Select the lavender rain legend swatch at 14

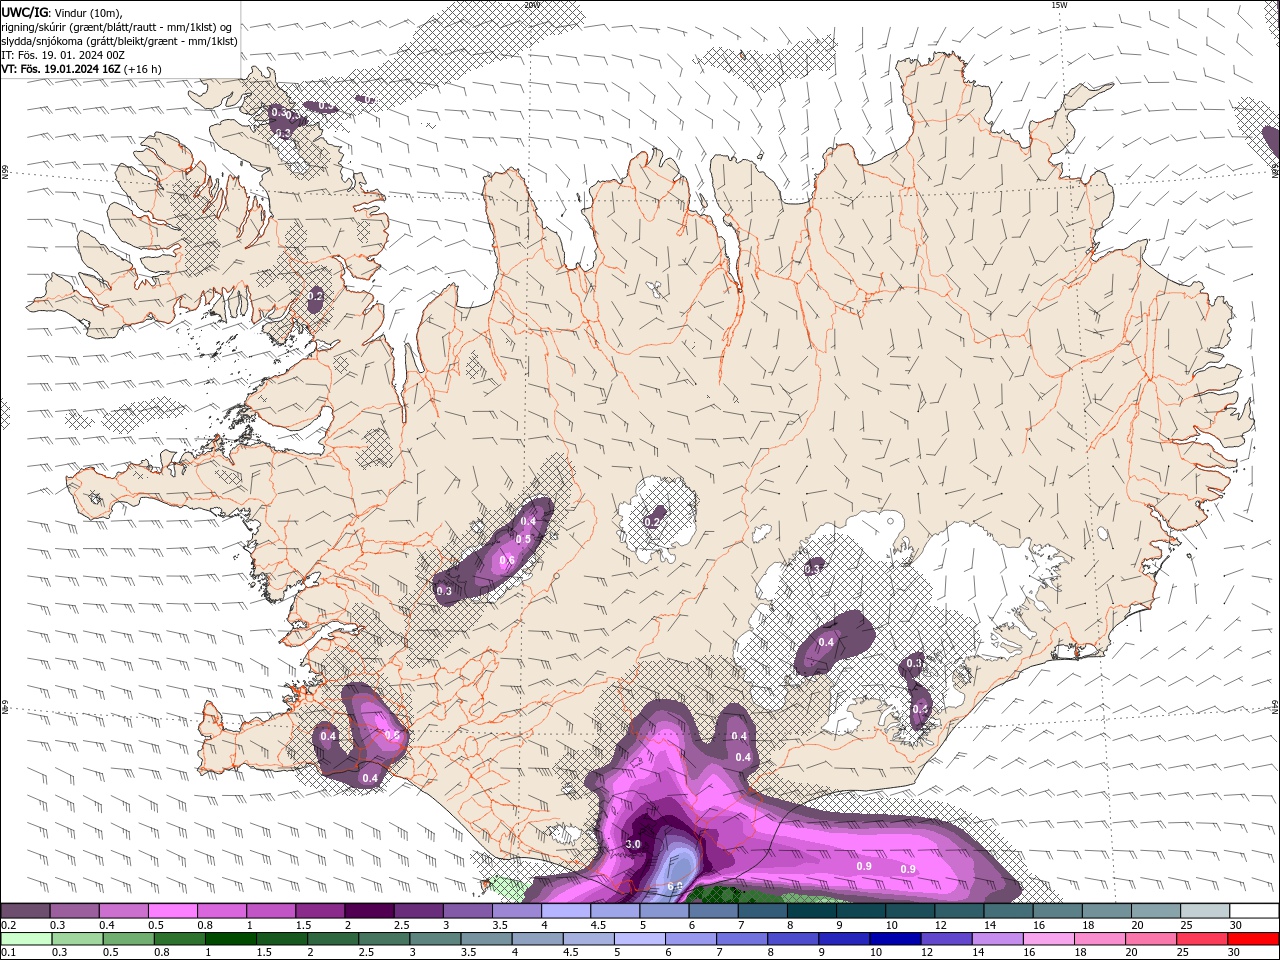[x=998, y=939]
